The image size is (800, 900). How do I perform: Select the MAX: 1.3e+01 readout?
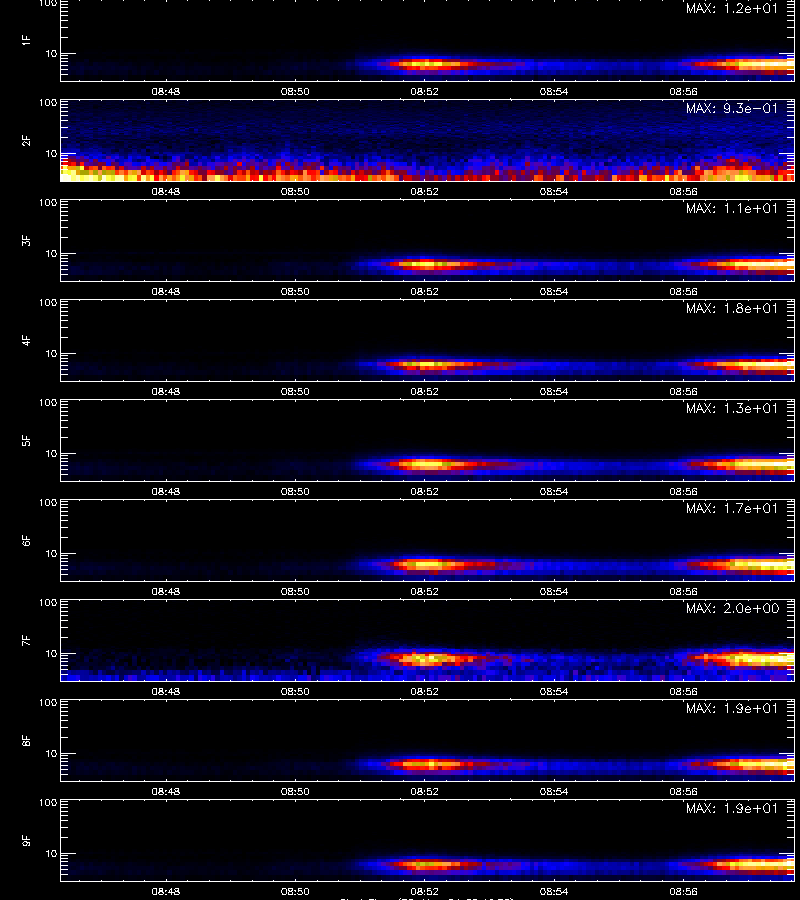point(732,408)
